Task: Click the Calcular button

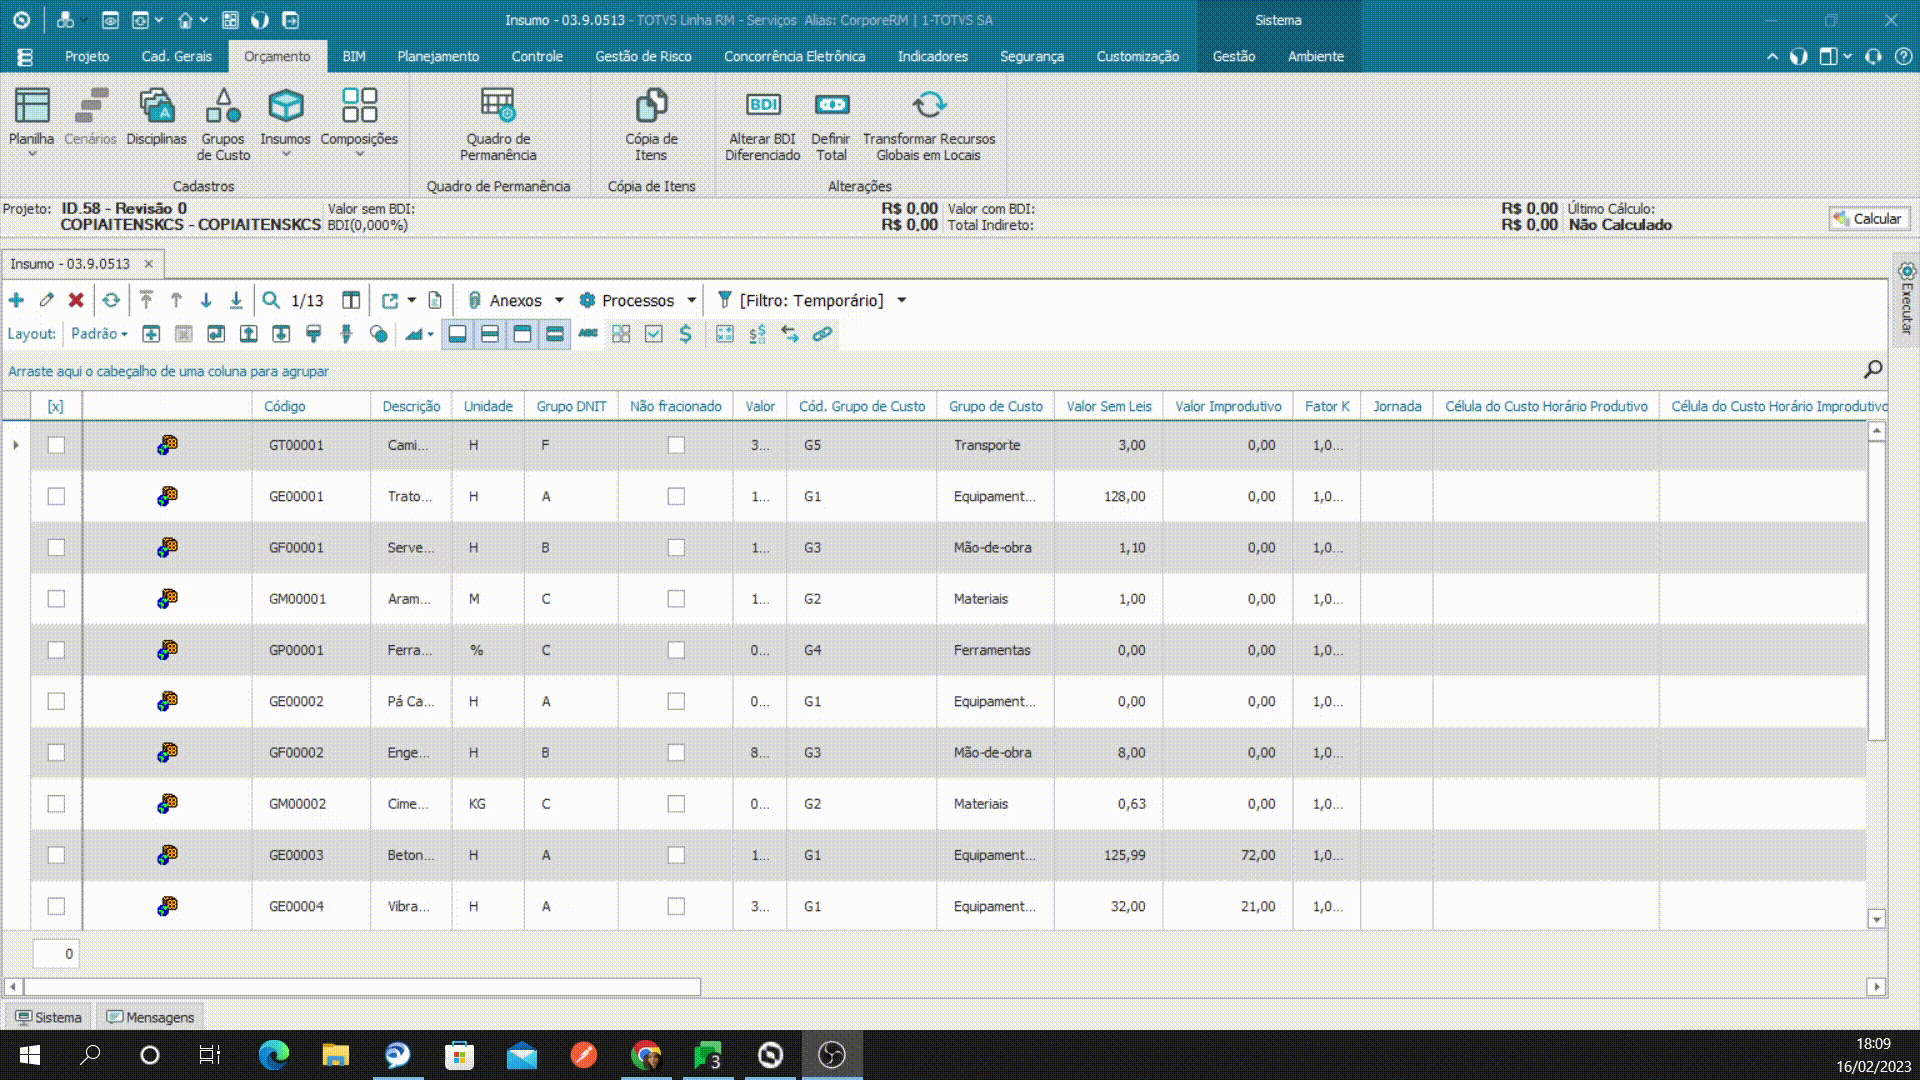Action: tap(1868, 218)
